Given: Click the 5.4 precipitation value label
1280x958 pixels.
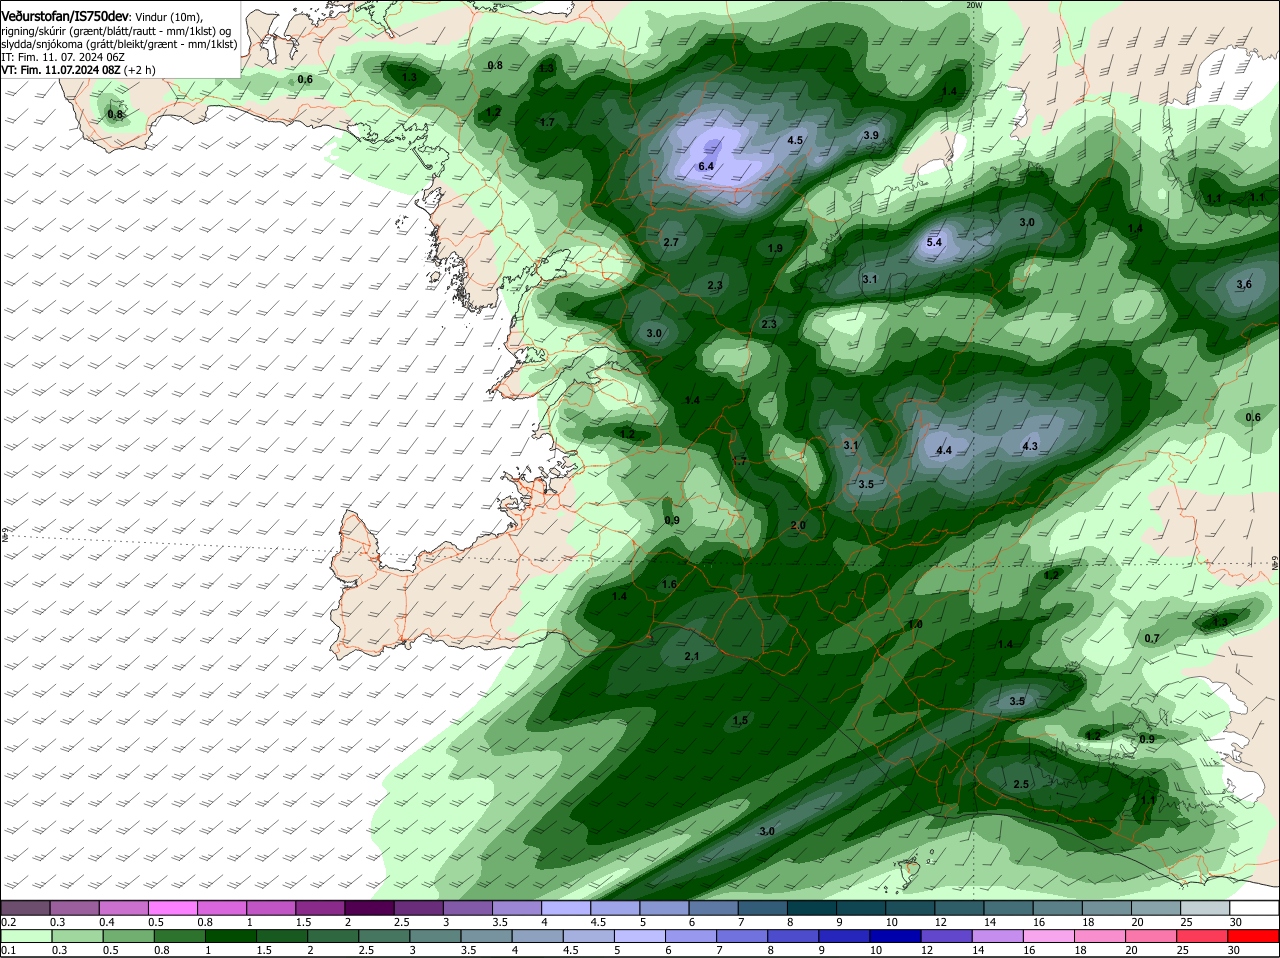Looking at the screenshot, I should click(x=934, y=242).
